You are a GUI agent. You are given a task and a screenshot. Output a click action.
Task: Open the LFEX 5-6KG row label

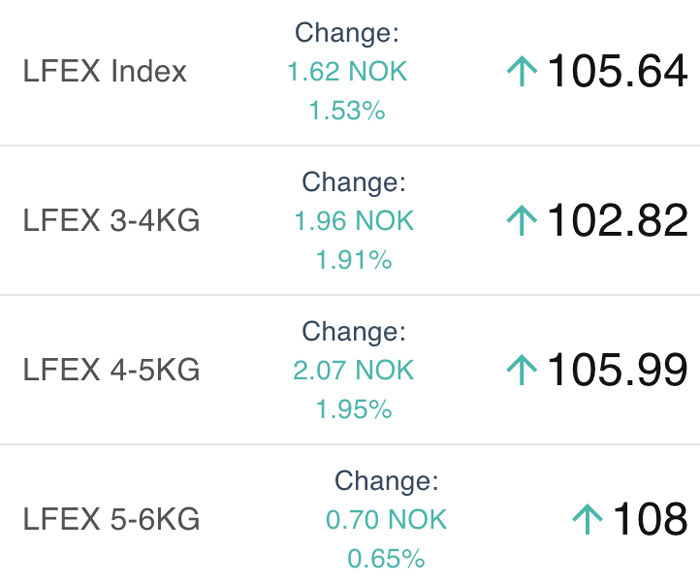111,519
